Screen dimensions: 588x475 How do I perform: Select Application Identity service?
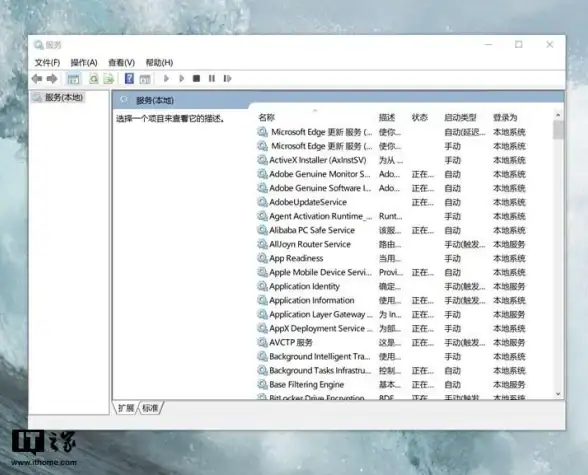391,286
